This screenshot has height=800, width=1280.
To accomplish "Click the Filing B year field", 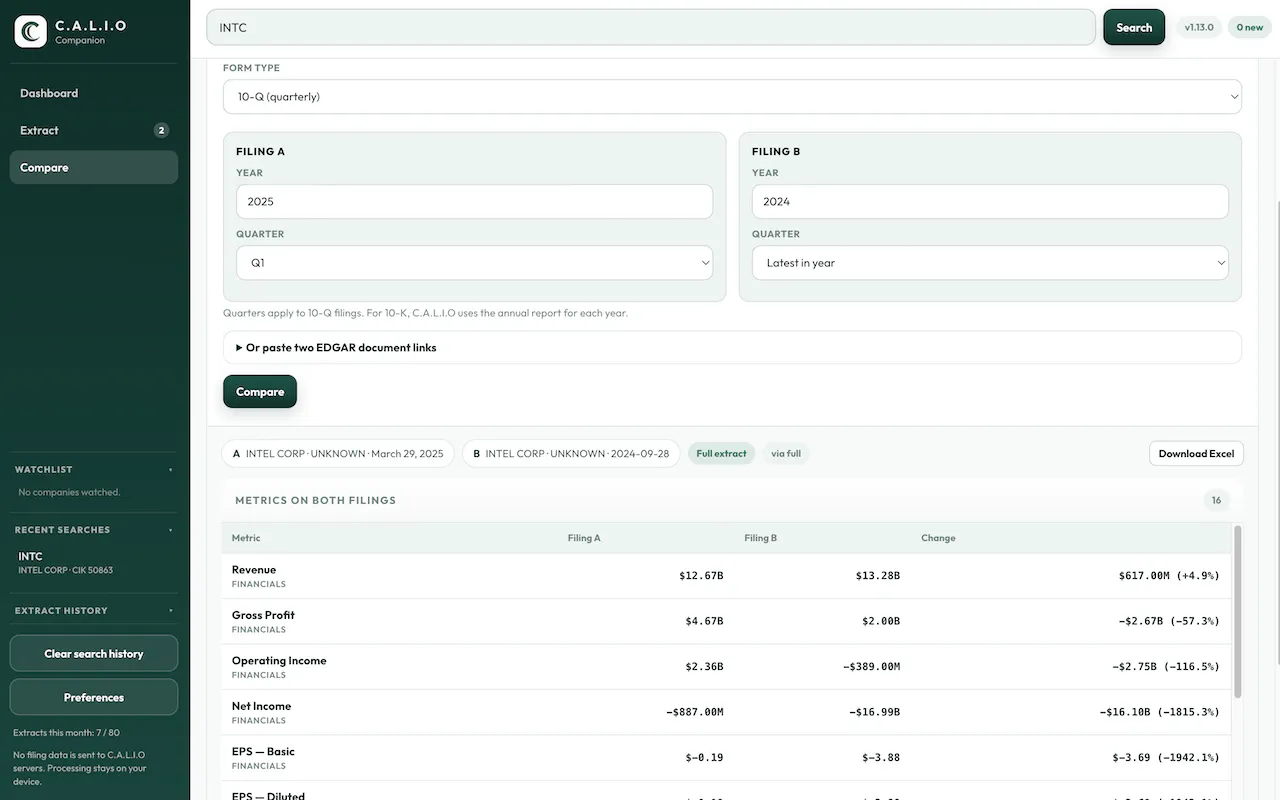I will pos(990,201).
